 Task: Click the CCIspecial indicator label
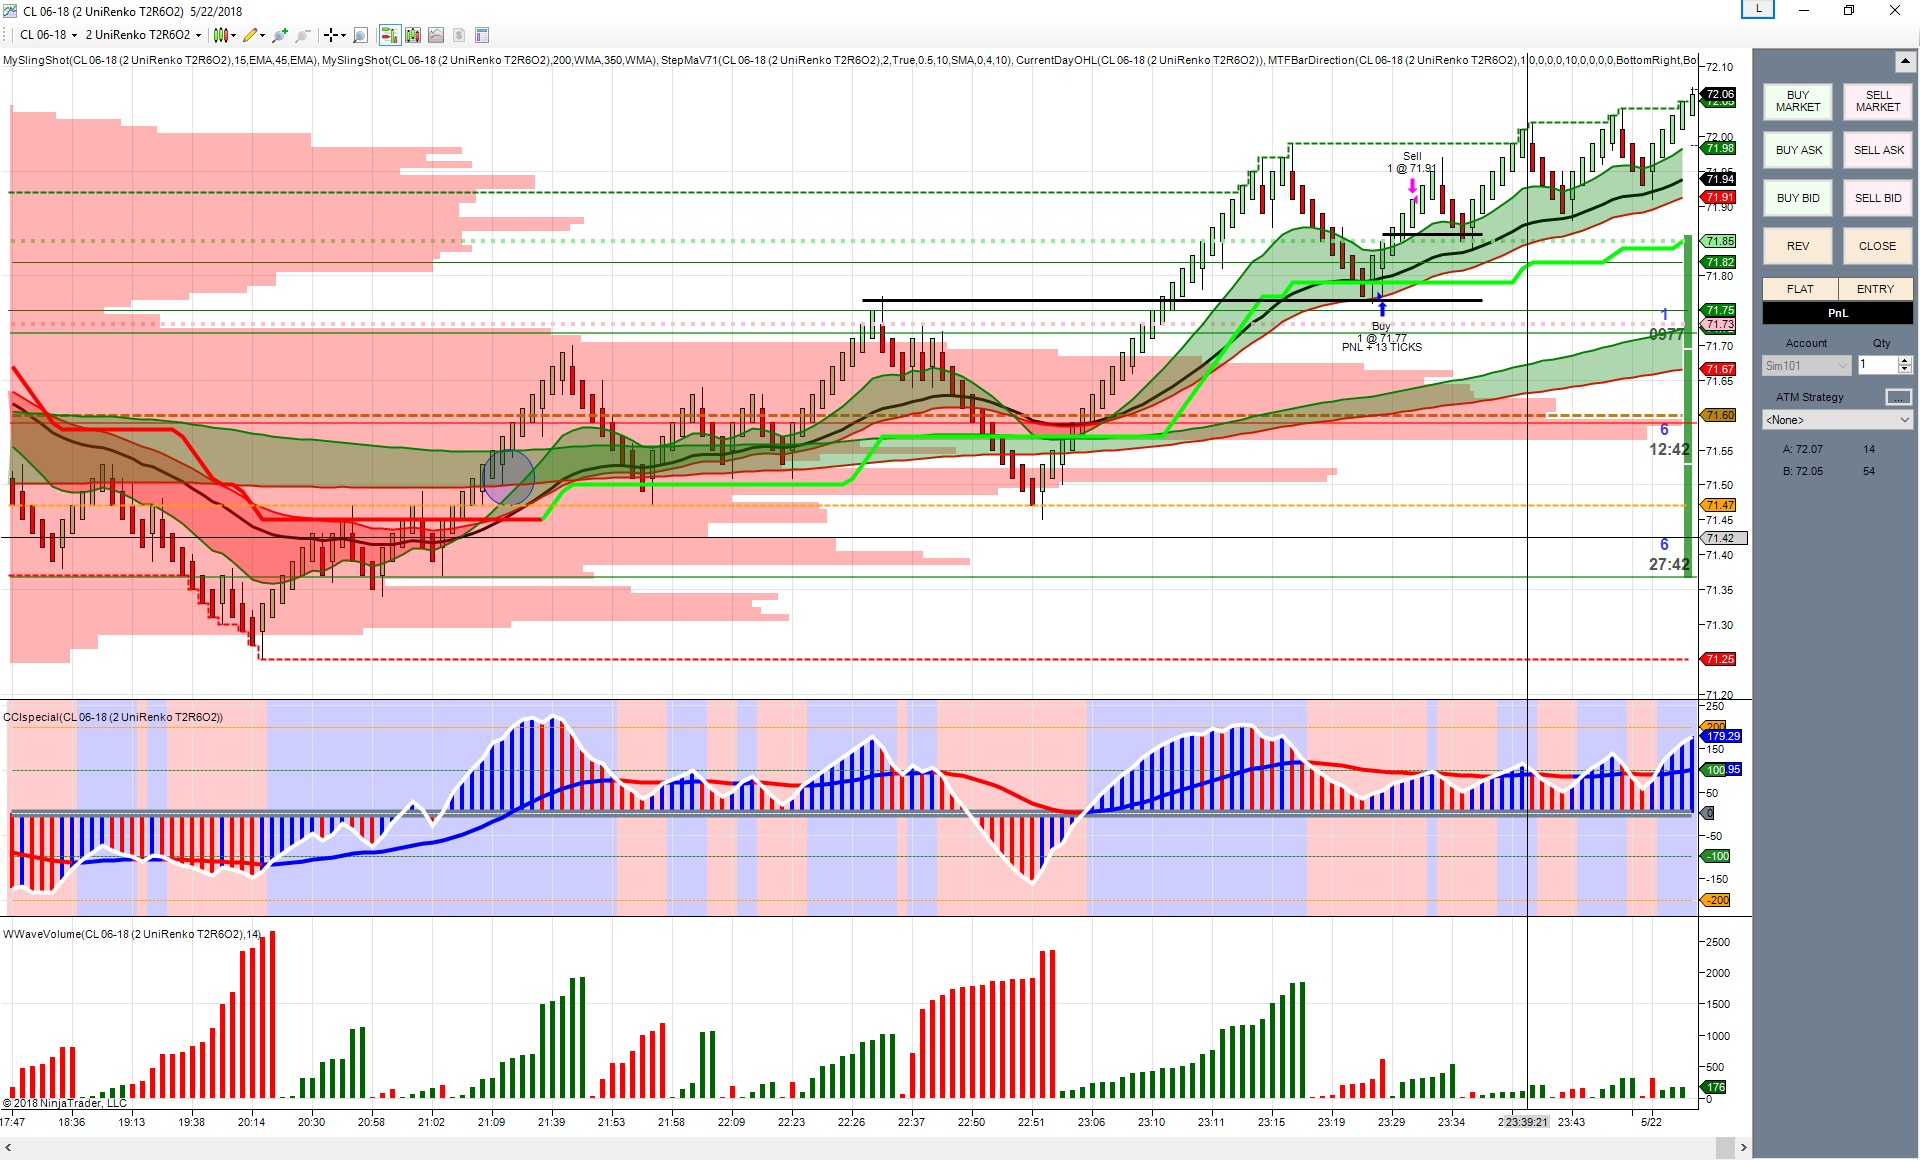113,717
